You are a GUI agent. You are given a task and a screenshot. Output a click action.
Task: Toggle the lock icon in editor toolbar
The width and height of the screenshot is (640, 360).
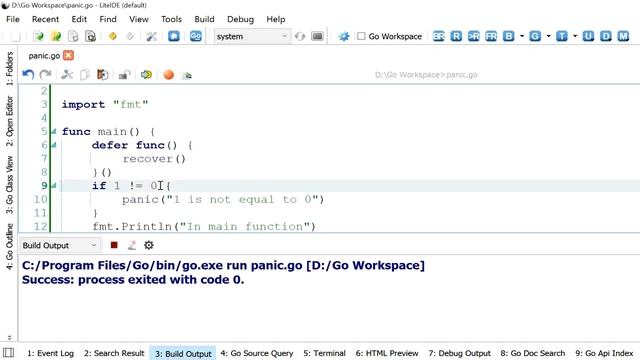(x=124, y=75)
